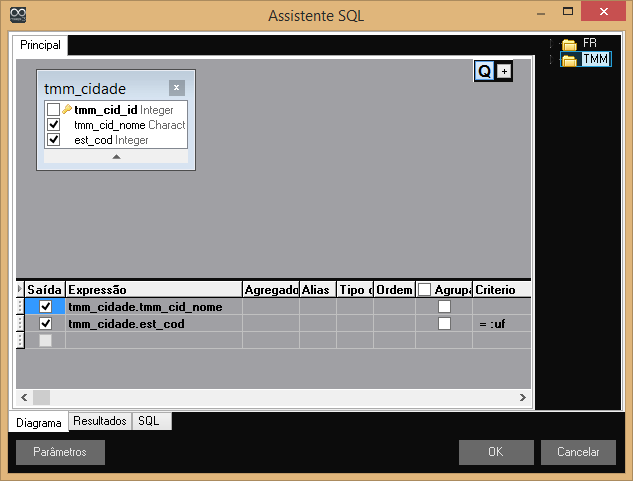Toggle the Agrupar header checkbox
This screenshot has height=481, width=633.
[x=424, y=290]
